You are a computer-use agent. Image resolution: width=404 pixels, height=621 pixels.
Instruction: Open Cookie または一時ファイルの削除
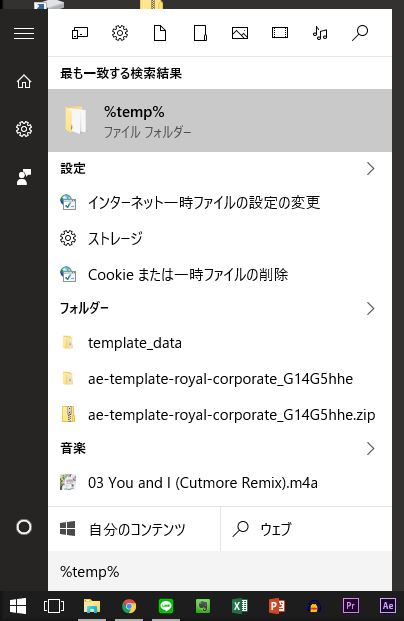tap(220, 274)
